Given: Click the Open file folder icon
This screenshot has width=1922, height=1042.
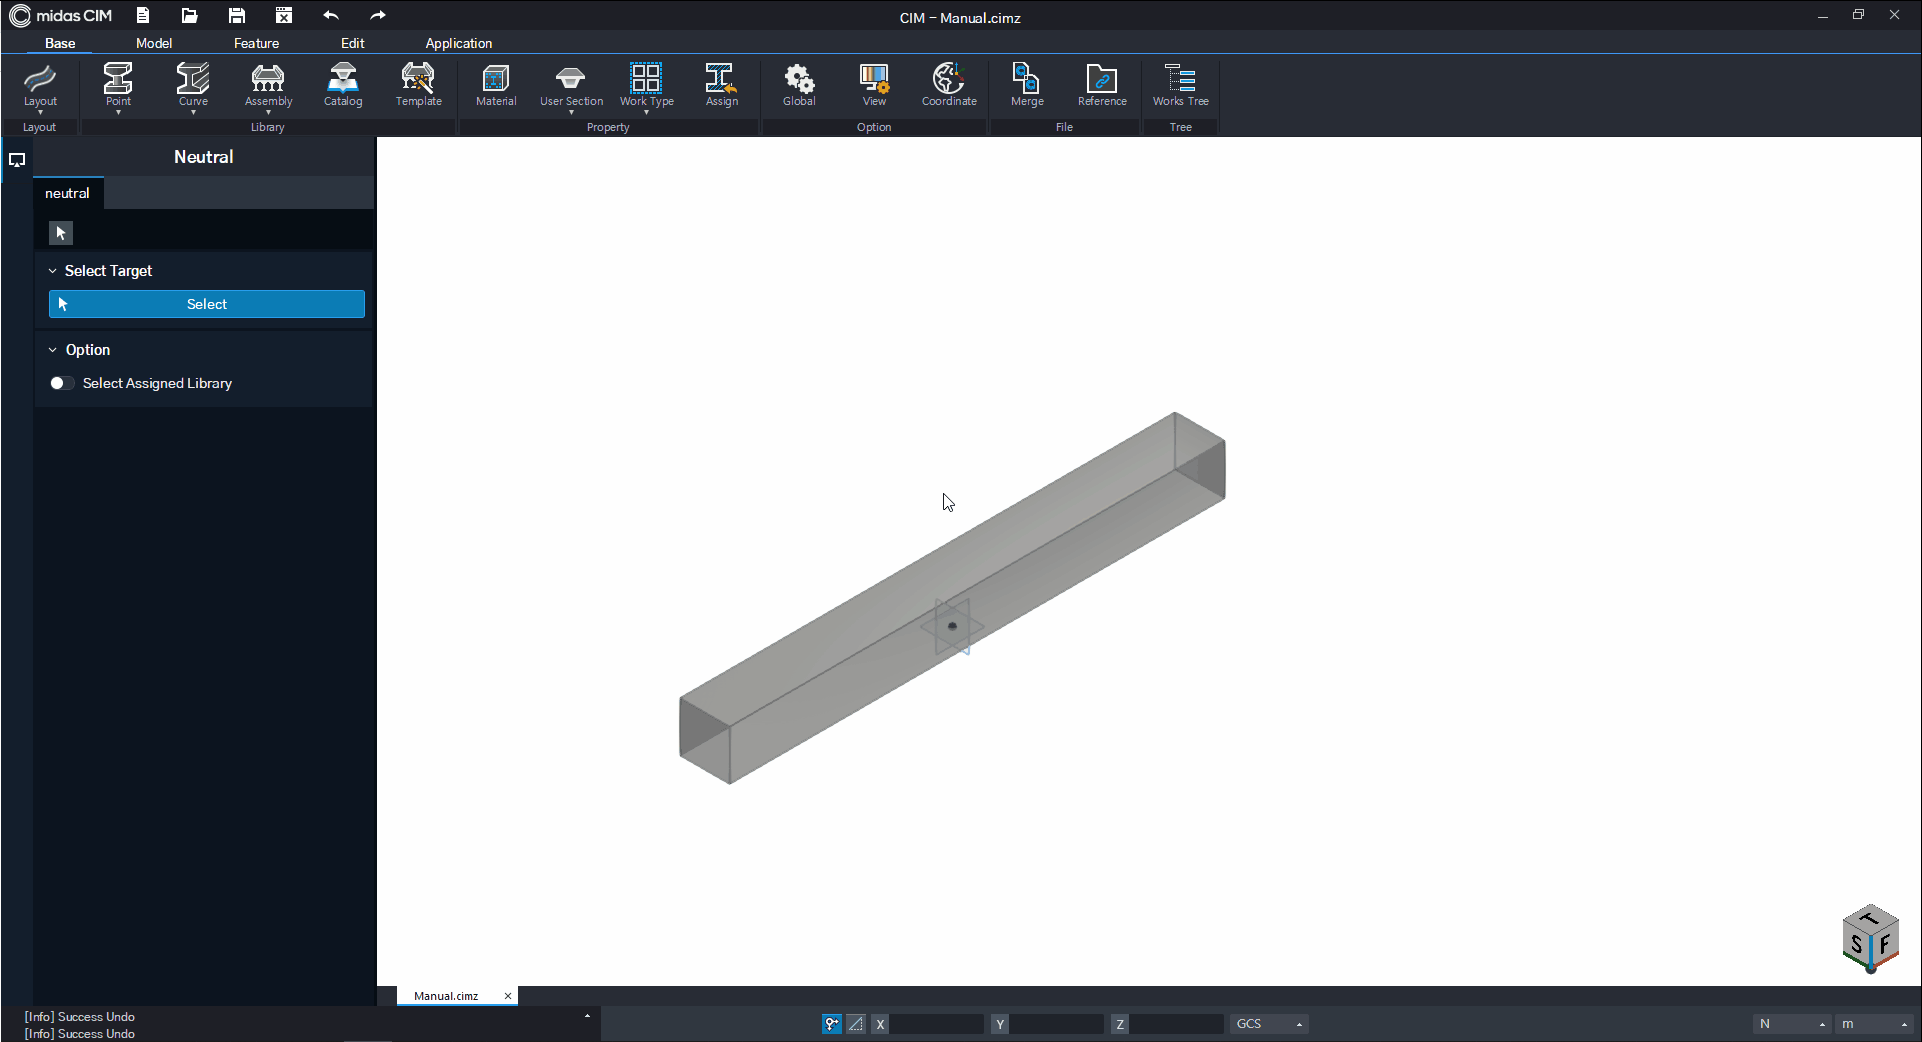Looking at the screenshot, I should coord(189,15).
